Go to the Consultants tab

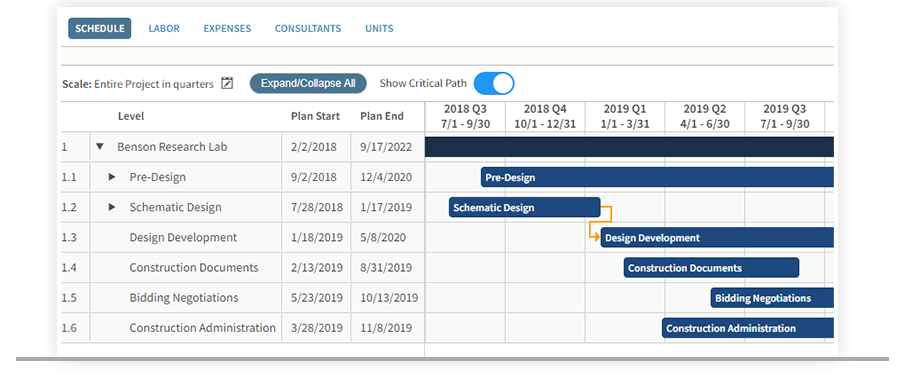[x=308, y=28]
